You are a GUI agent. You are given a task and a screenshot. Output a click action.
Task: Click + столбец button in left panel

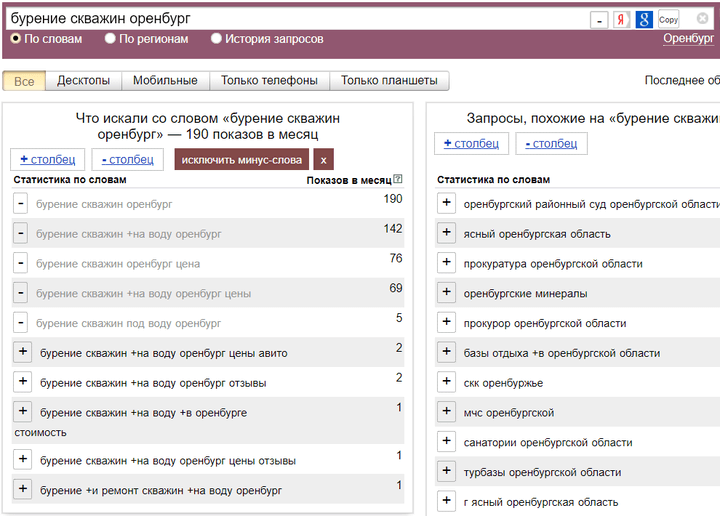47,159
